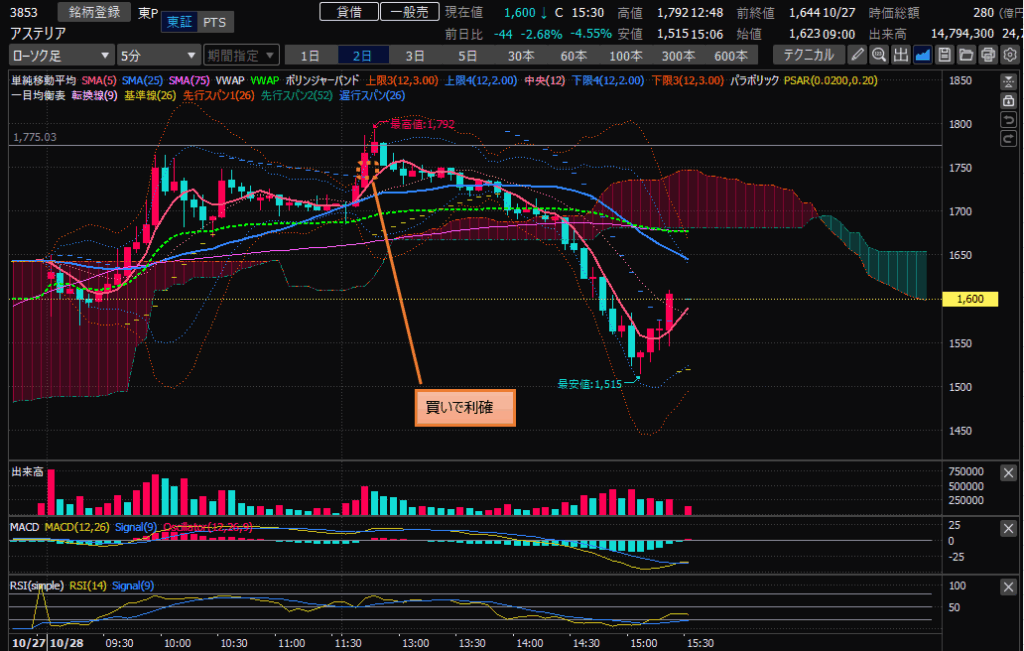Screen dimensions: 1024x651
Task: Select the 1日 period tab
Action: point(311,54)
